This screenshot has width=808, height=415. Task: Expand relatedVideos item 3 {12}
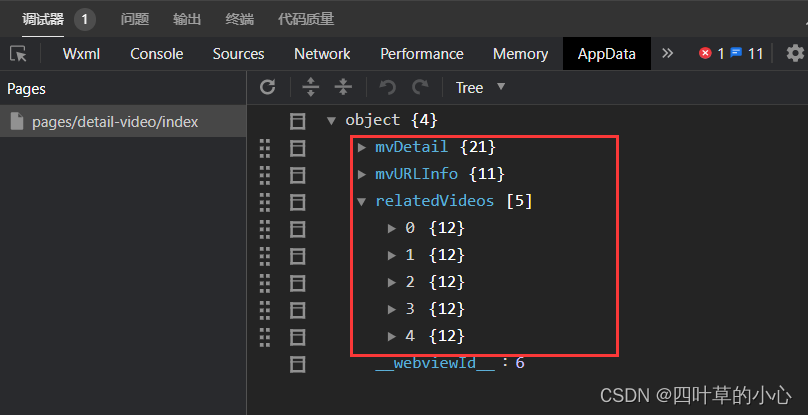[x=392, y=309]
